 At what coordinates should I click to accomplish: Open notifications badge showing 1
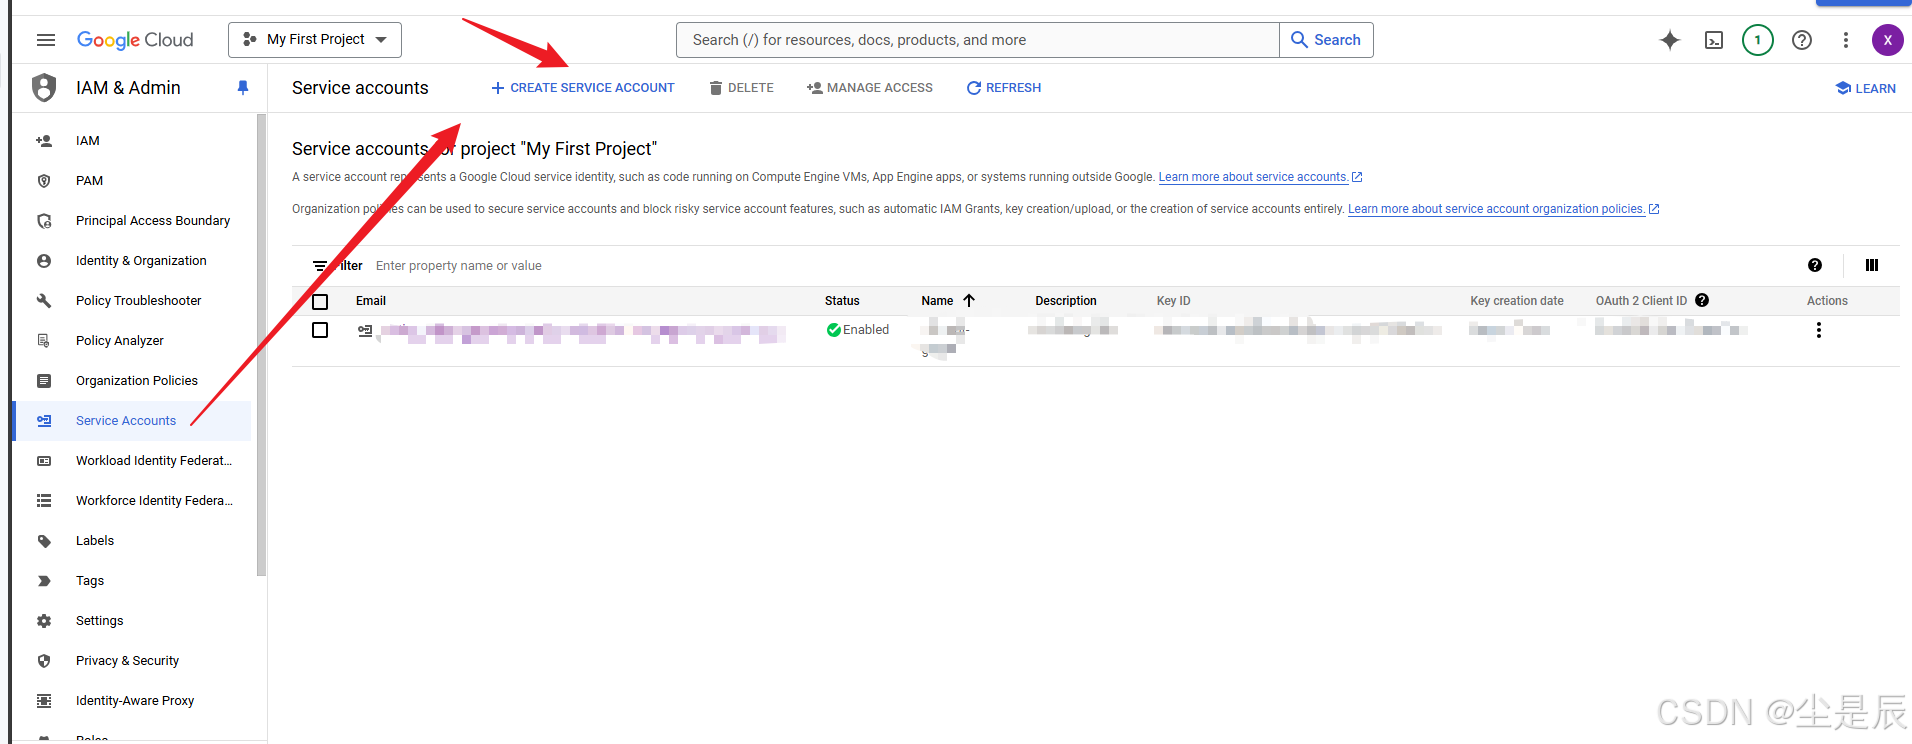pyautogui.click(x=1758, y=40)
